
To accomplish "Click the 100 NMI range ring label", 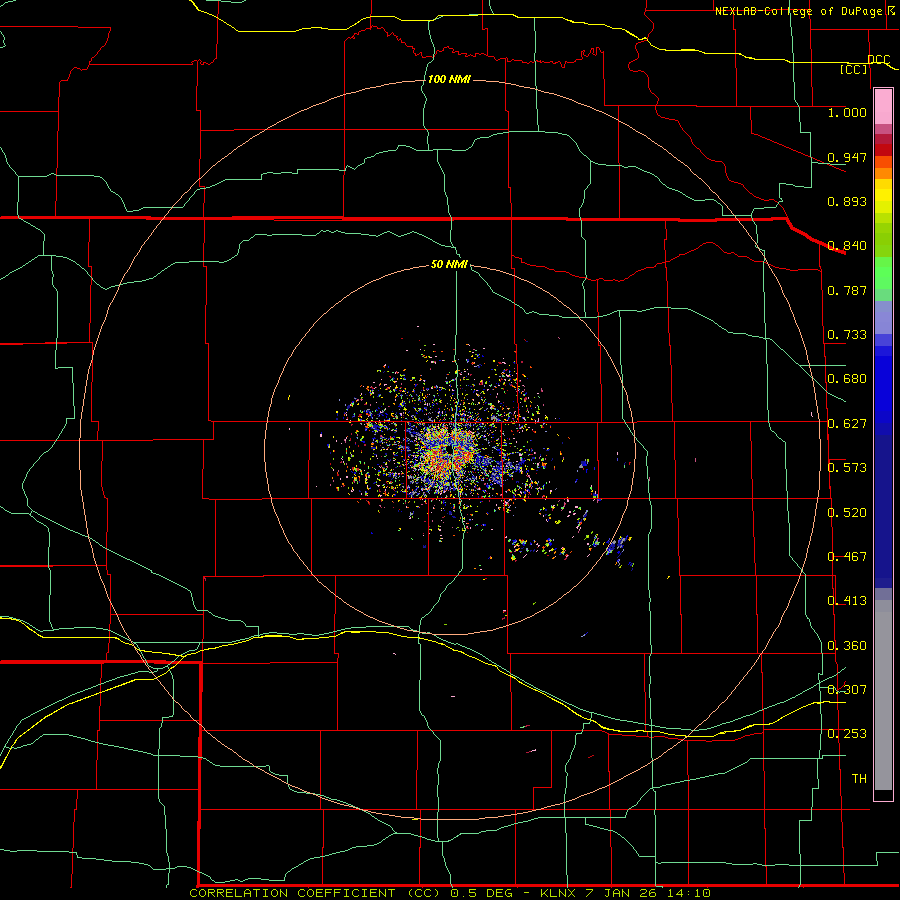I will [x=449, y=79].
